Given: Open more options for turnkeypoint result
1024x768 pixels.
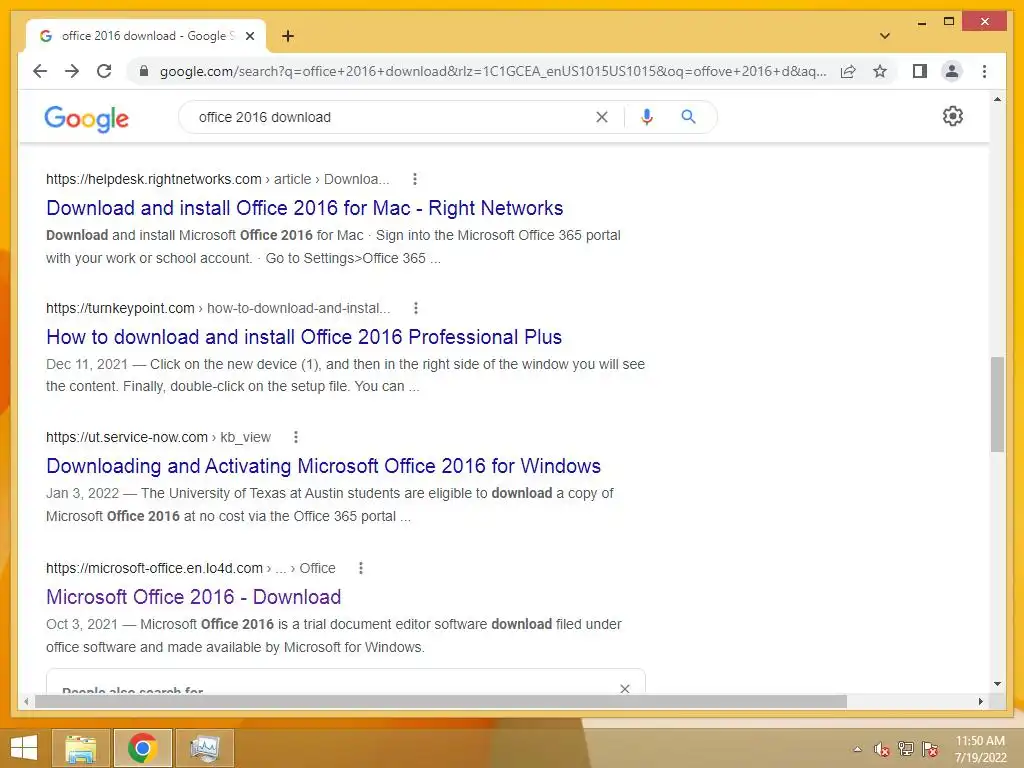Looking at the screenshot, I should [415, 308].
